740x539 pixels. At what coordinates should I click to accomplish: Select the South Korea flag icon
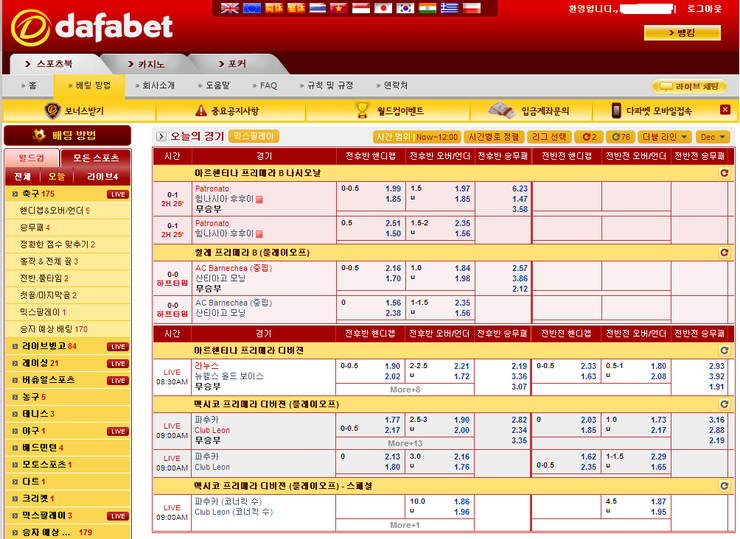405,8
